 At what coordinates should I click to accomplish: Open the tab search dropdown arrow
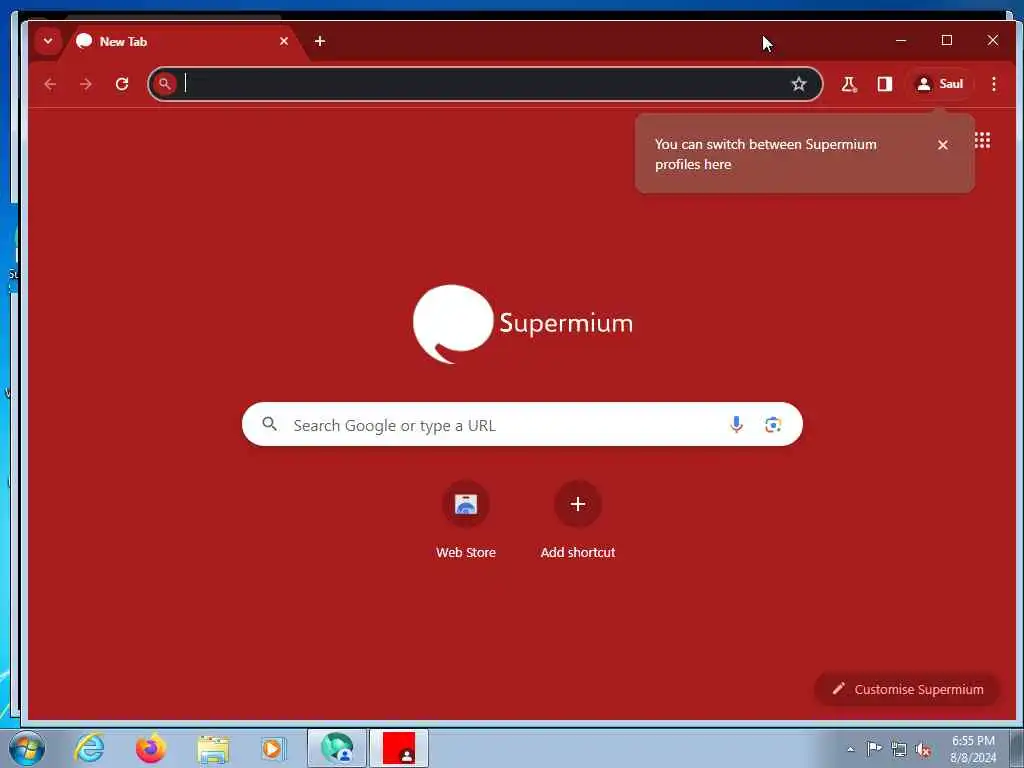48,41
